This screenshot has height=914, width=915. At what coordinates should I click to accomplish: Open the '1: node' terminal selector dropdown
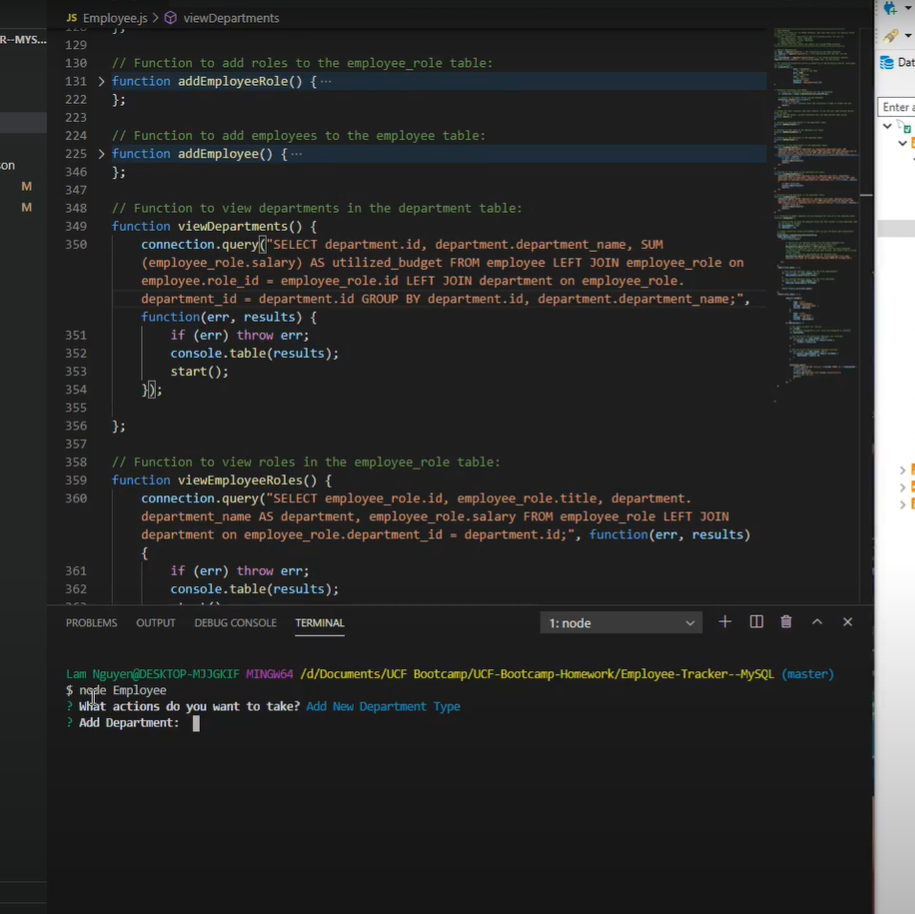pos(620,623)
